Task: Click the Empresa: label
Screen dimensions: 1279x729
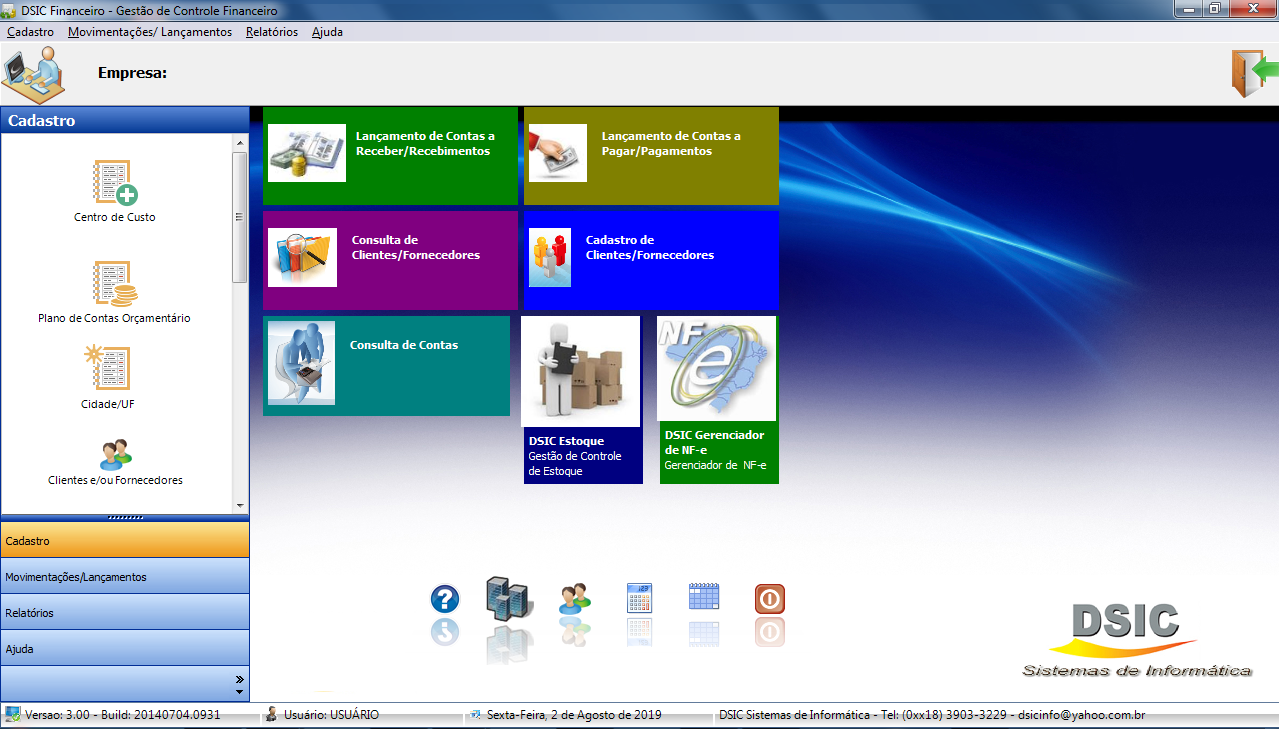Action: pos(132,72)
